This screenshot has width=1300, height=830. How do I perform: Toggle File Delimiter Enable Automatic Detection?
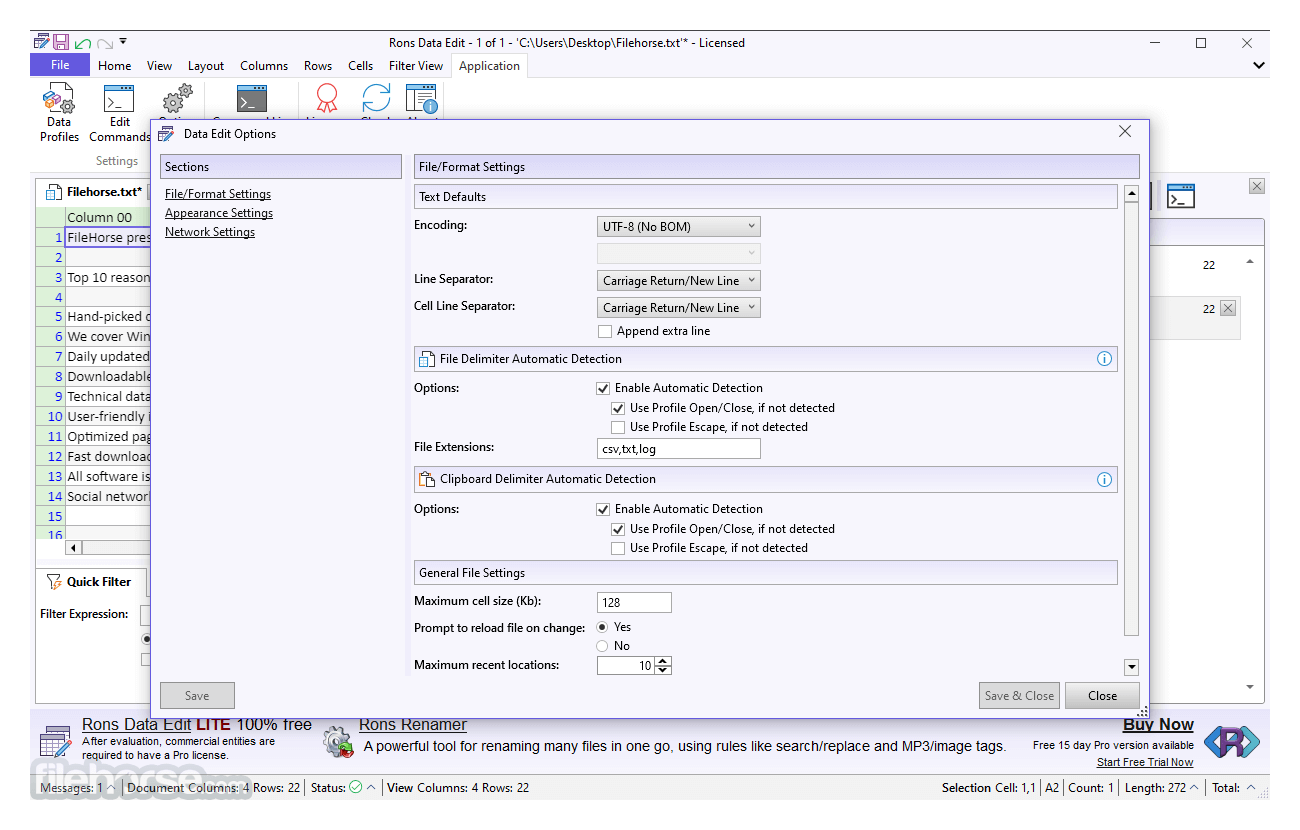[603, 388]
